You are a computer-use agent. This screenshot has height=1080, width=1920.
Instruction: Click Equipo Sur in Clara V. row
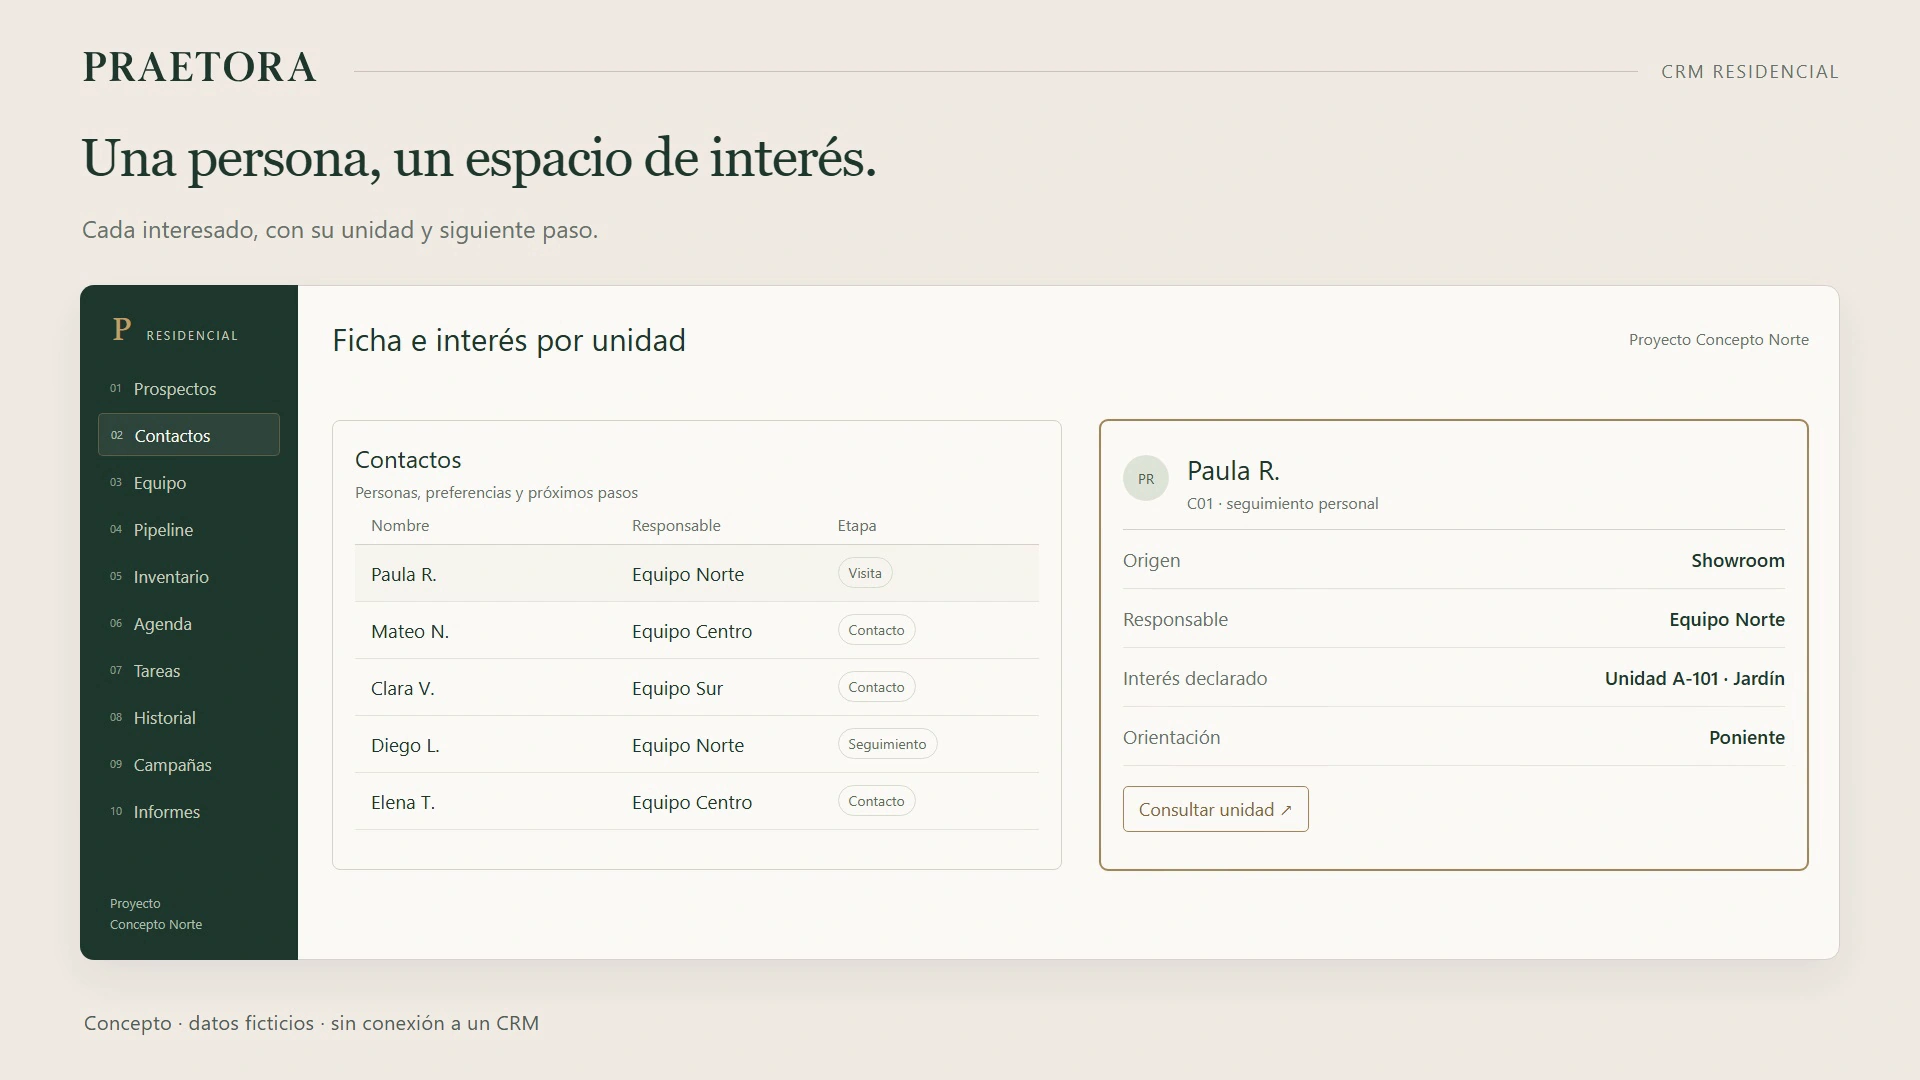pos(677,688)
